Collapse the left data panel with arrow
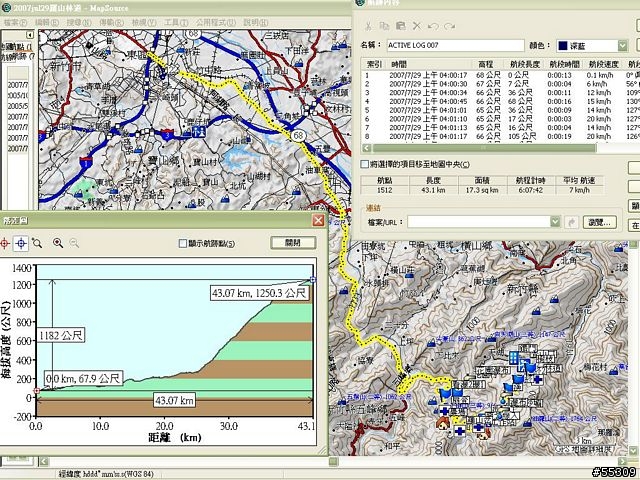640x480 pixels. click(x=29, y=35)
